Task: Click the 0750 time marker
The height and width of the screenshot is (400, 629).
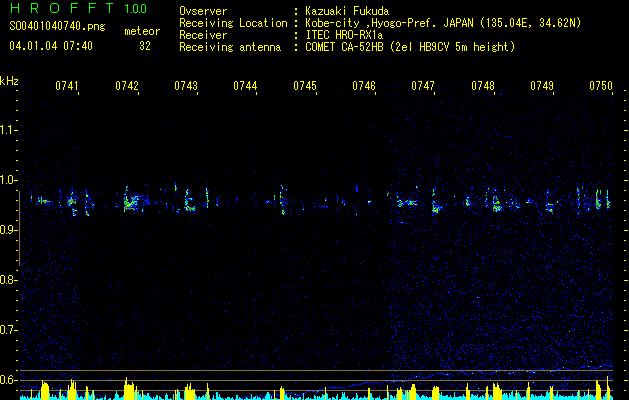Action: point(600,87)
